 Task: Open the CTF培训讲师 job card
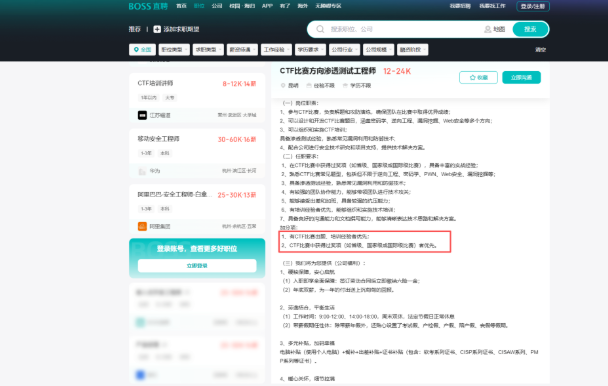coord(197,98)
